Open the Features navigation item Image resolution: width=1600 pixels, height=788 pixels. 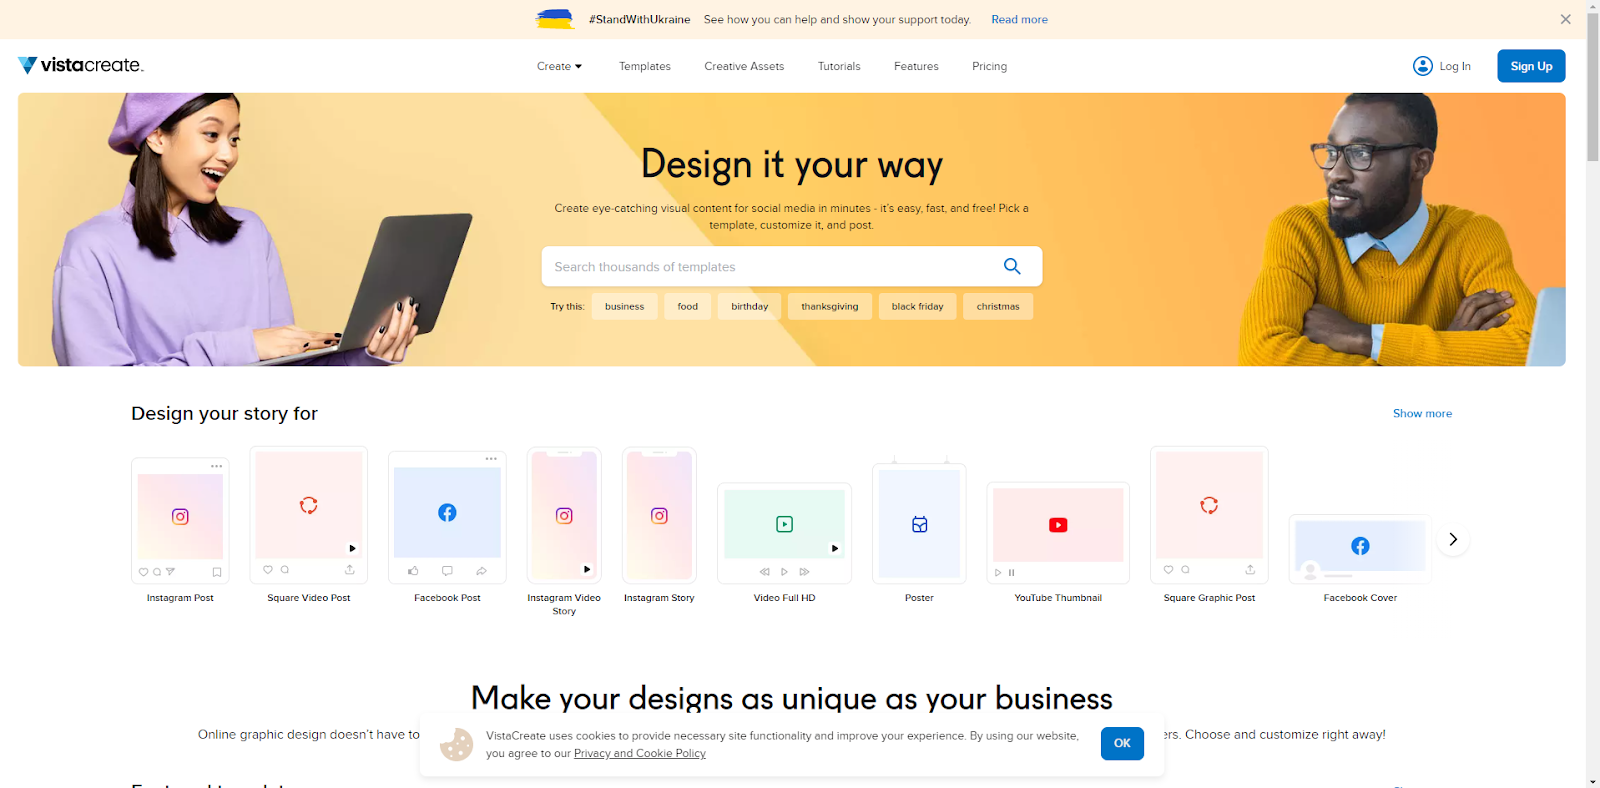tap(916, 66)
